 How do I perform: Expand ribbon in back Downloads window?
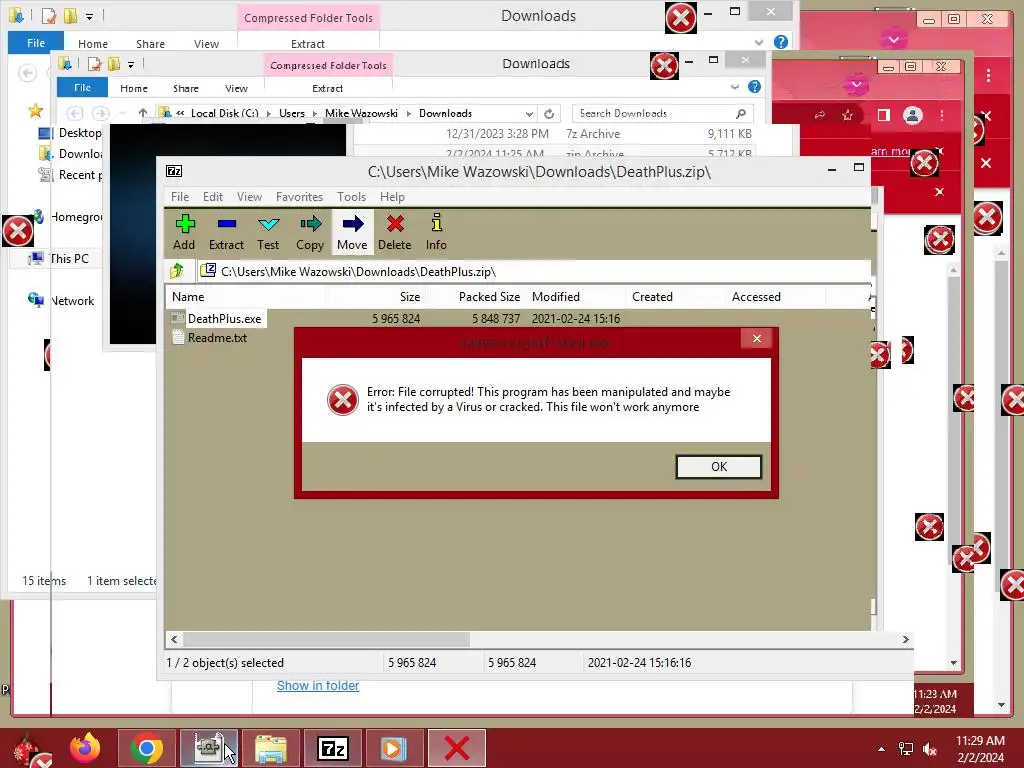[x=759, y=42]
